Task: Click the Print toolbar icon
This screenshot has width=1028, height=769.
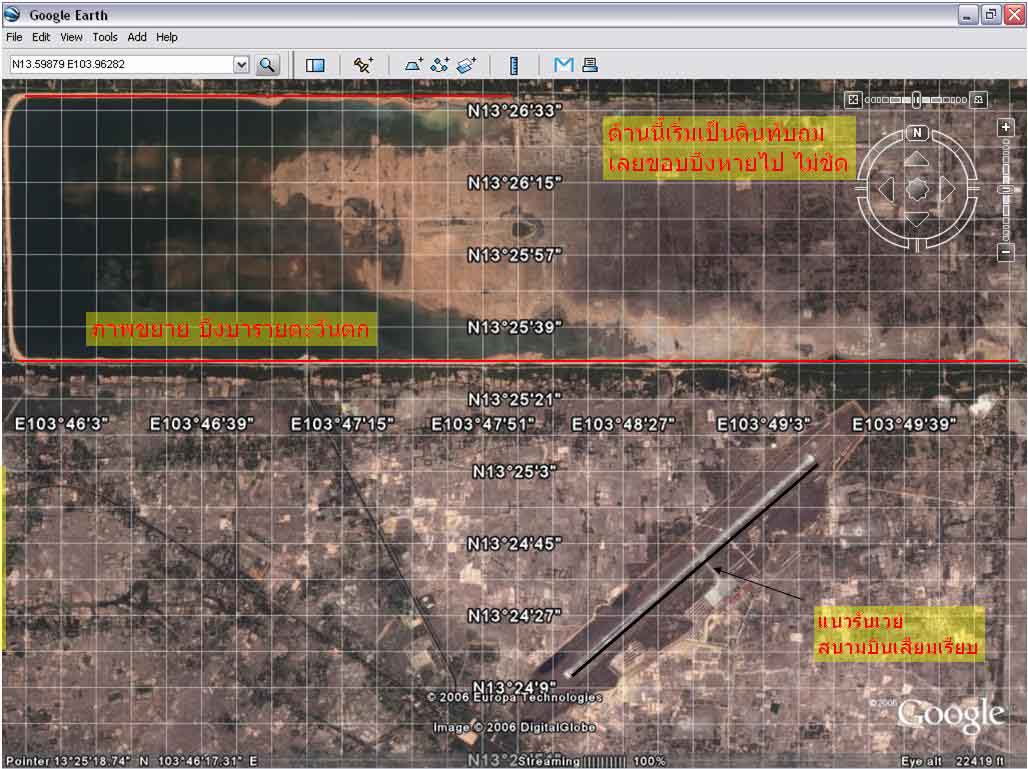Action: [x=590, y=64]
